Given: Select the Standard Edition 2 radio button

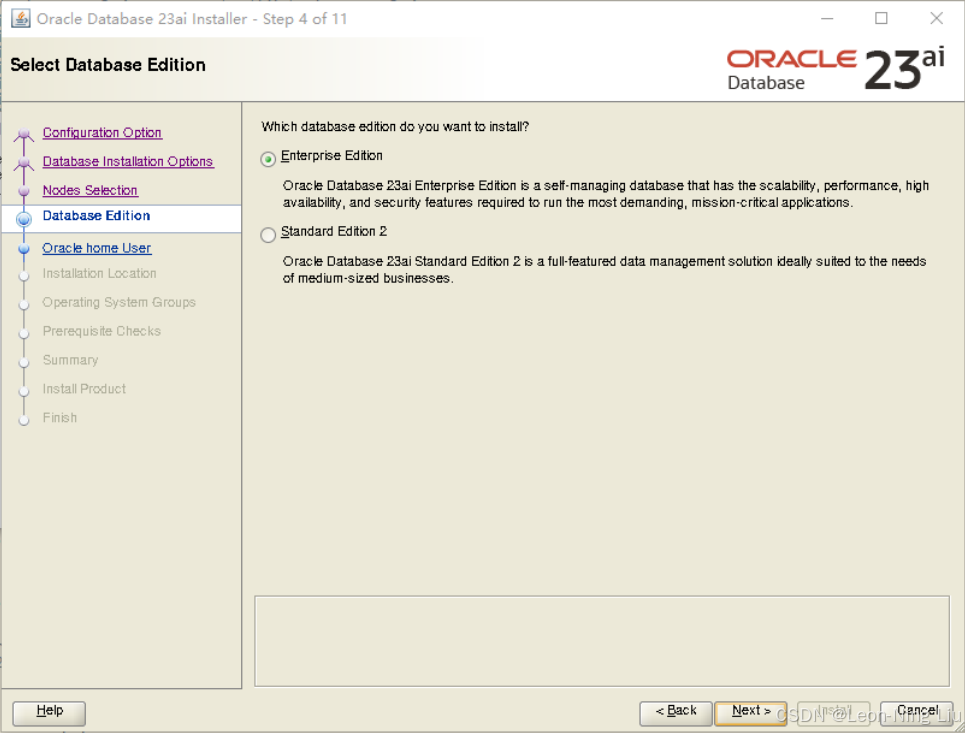Looking at the screenshot, I should (x=268, y=235).
